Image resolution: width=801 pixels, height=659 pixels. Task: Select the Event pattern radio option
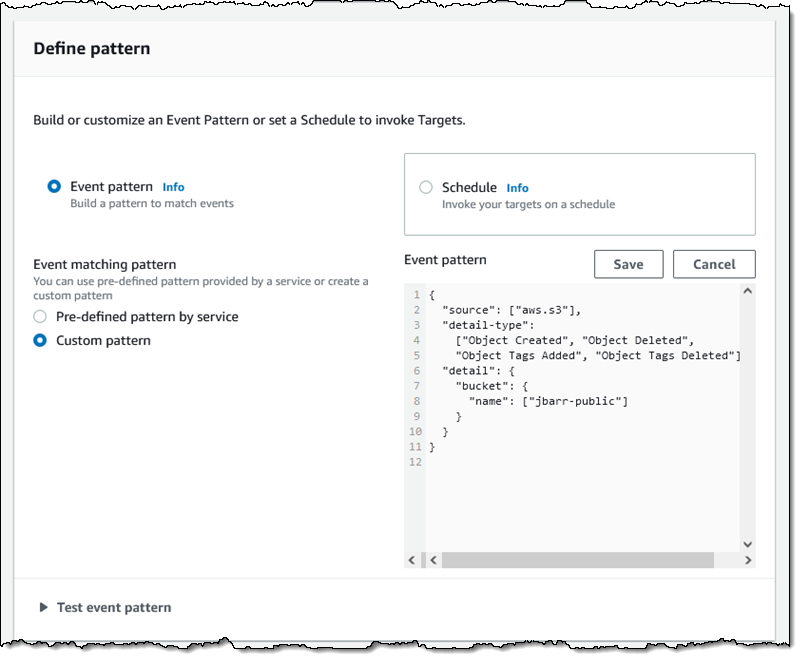click(x=54, y=186)
